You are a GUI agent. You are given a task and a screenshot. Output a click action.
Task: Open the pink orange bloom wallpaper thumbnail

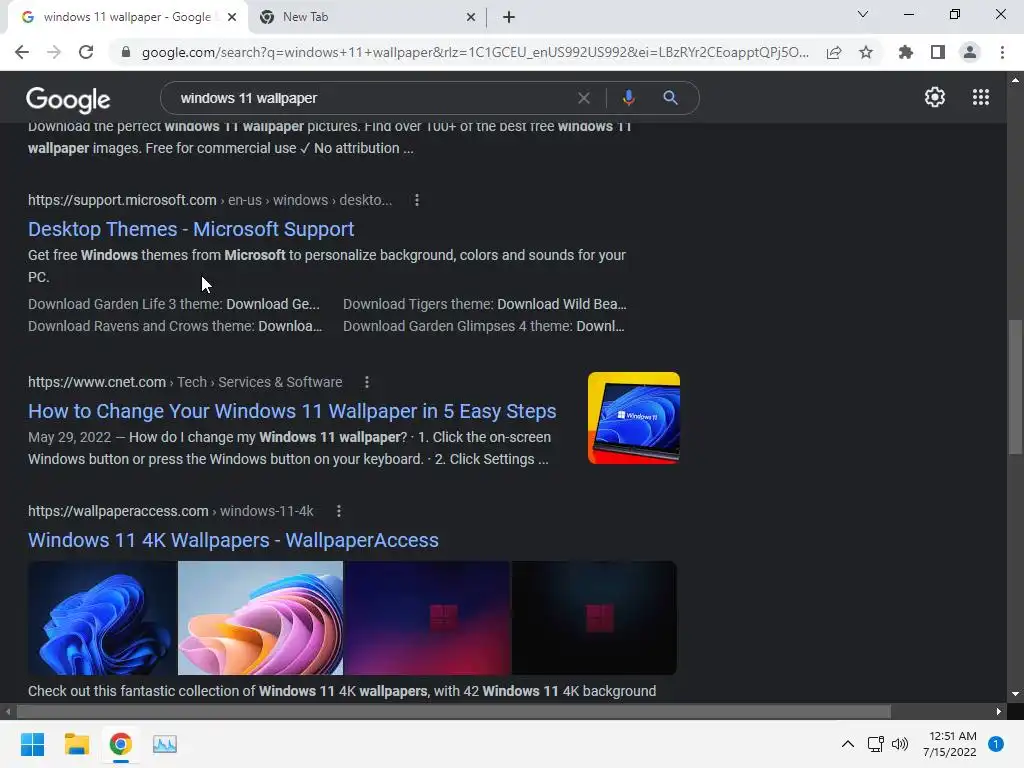coord(260,618)
